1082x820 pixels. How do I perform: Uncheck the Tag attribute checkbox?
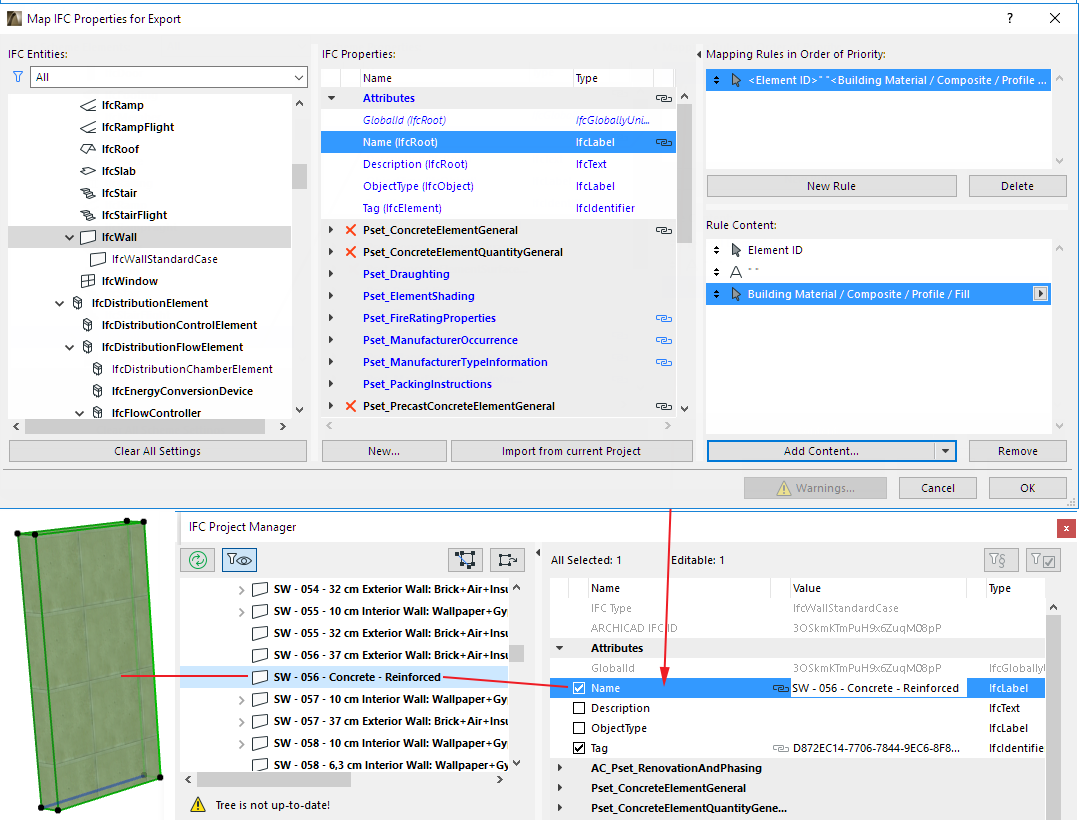coord(579,748)
